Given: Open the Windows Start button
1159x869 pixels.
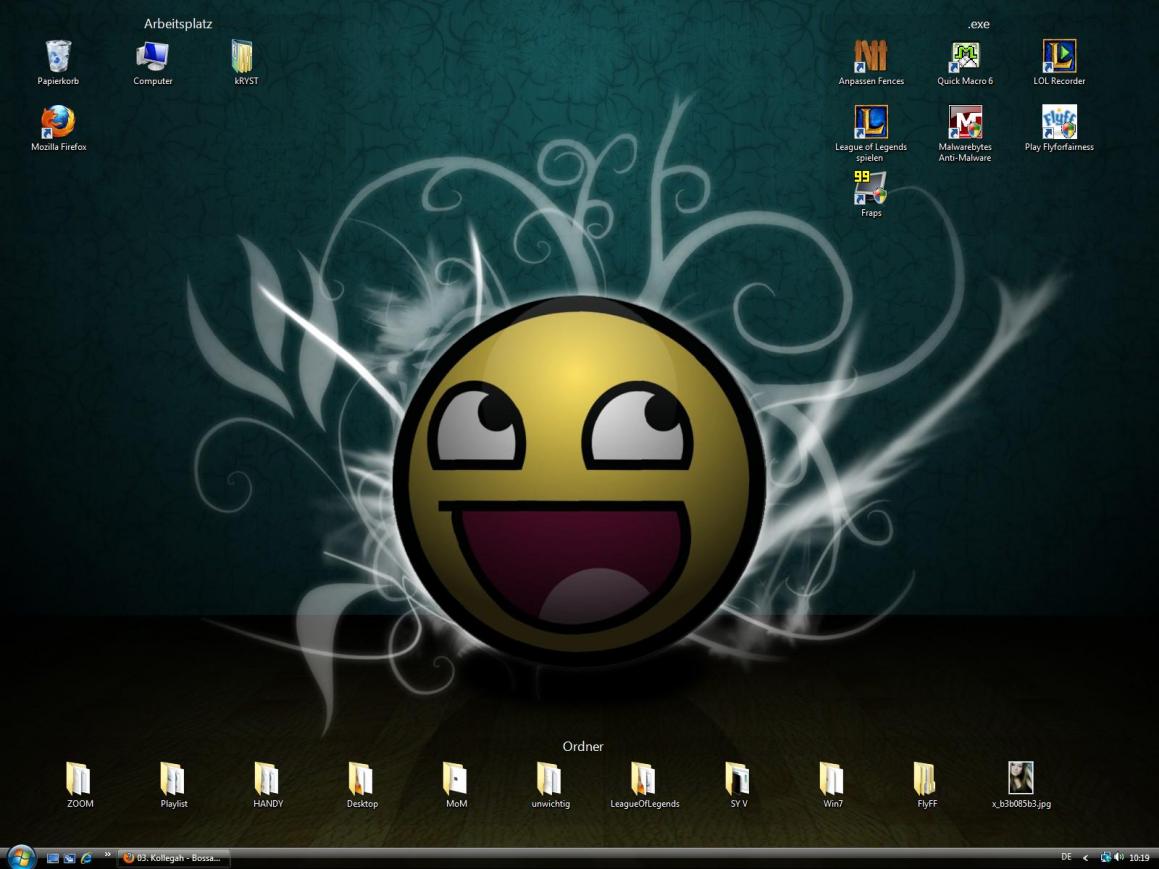Looking at the screenshot, I should coord(21,857).
